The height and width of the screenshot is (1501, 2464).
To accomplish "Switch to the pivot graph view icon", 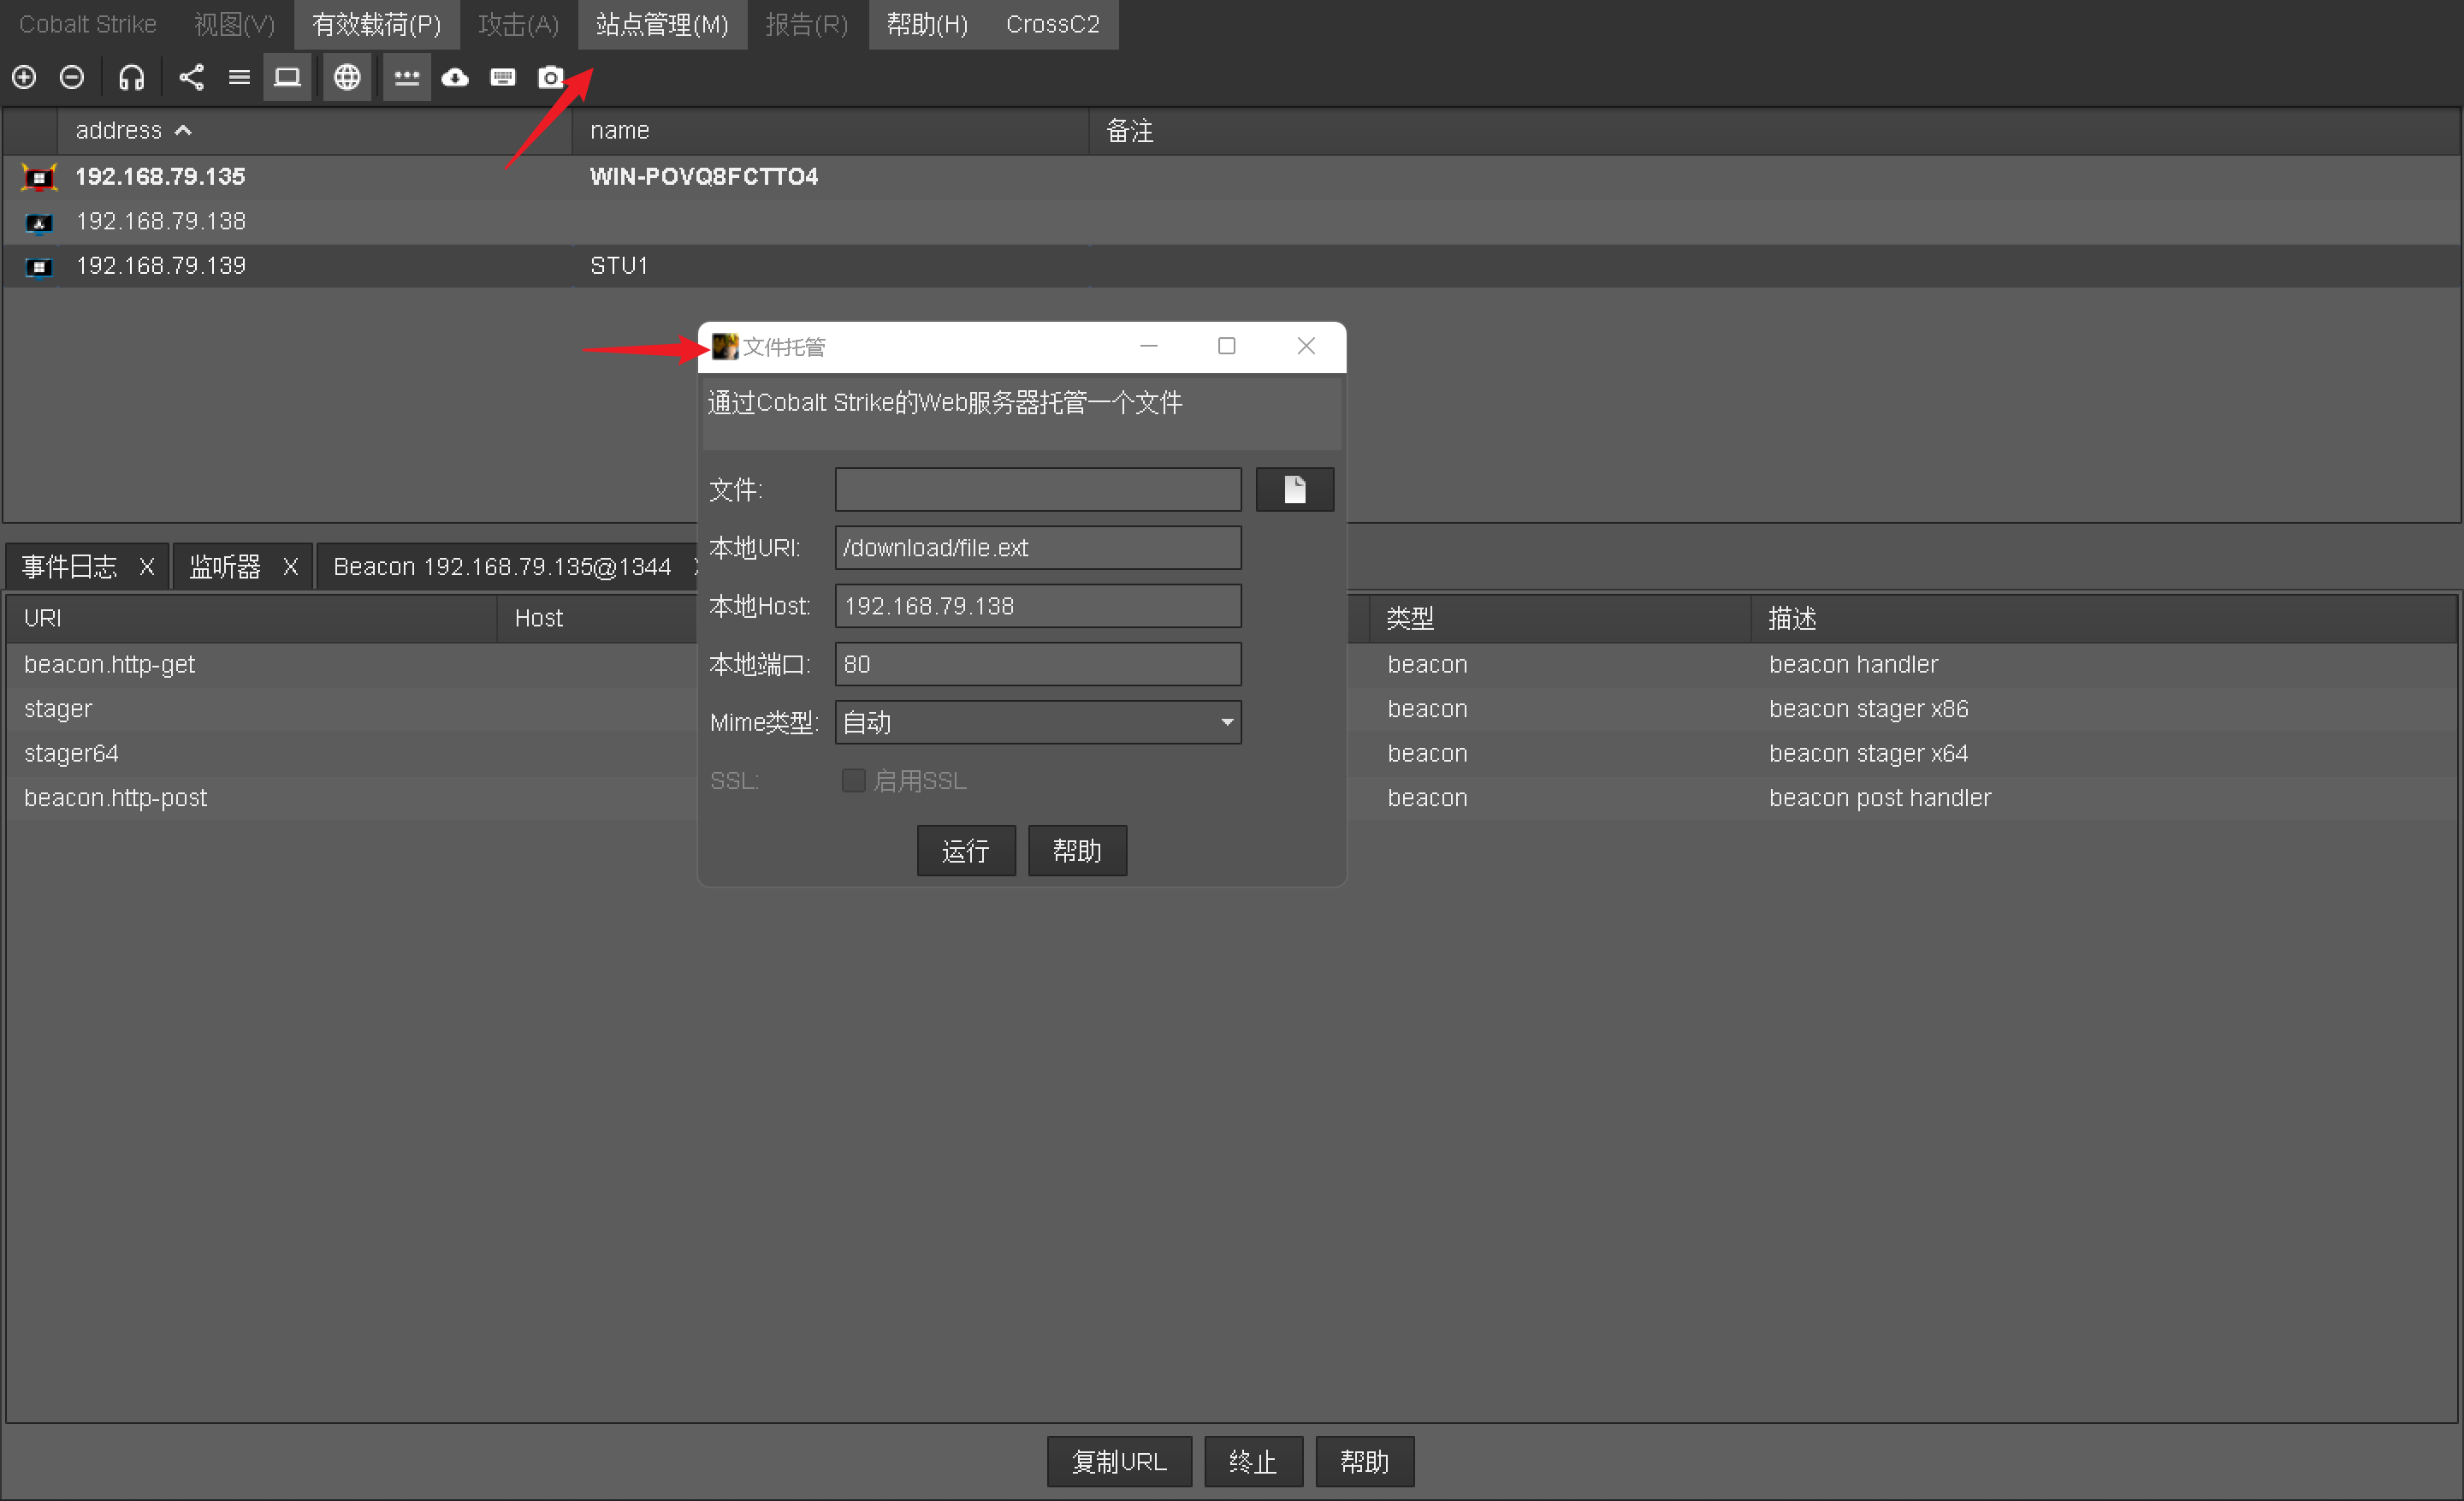I will [191, 77].
